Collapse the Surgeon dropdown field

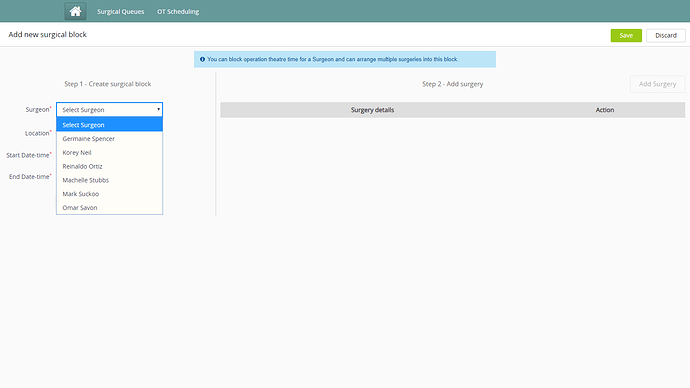[110, 110]
